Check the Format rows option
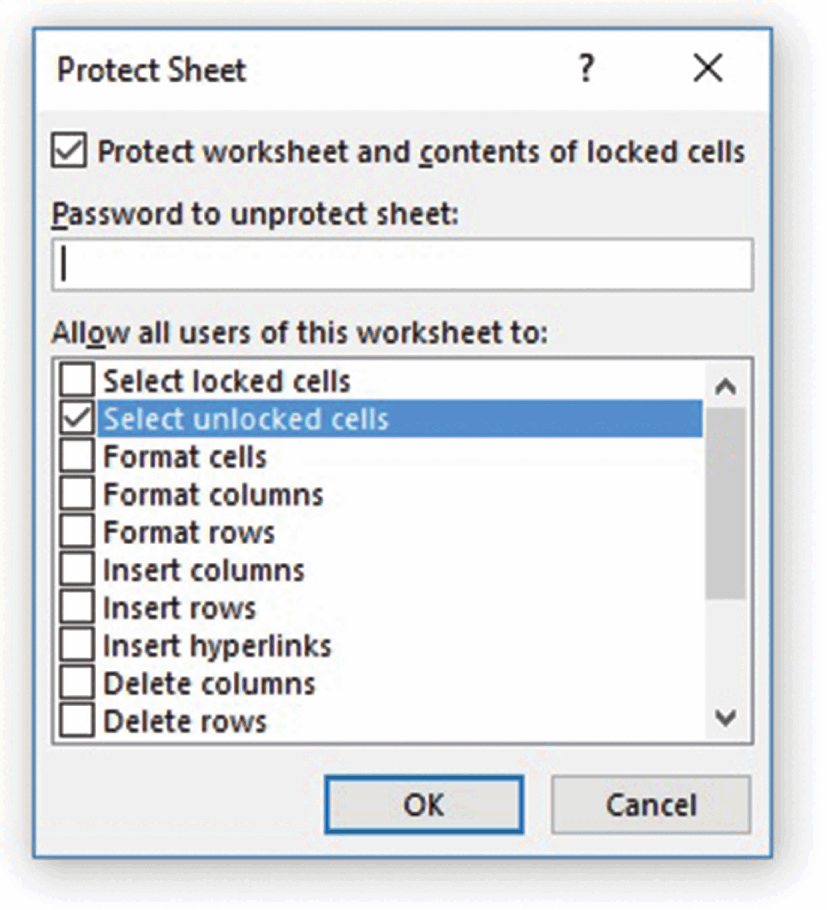Screen dimensions: 827x910 (77, 533)
